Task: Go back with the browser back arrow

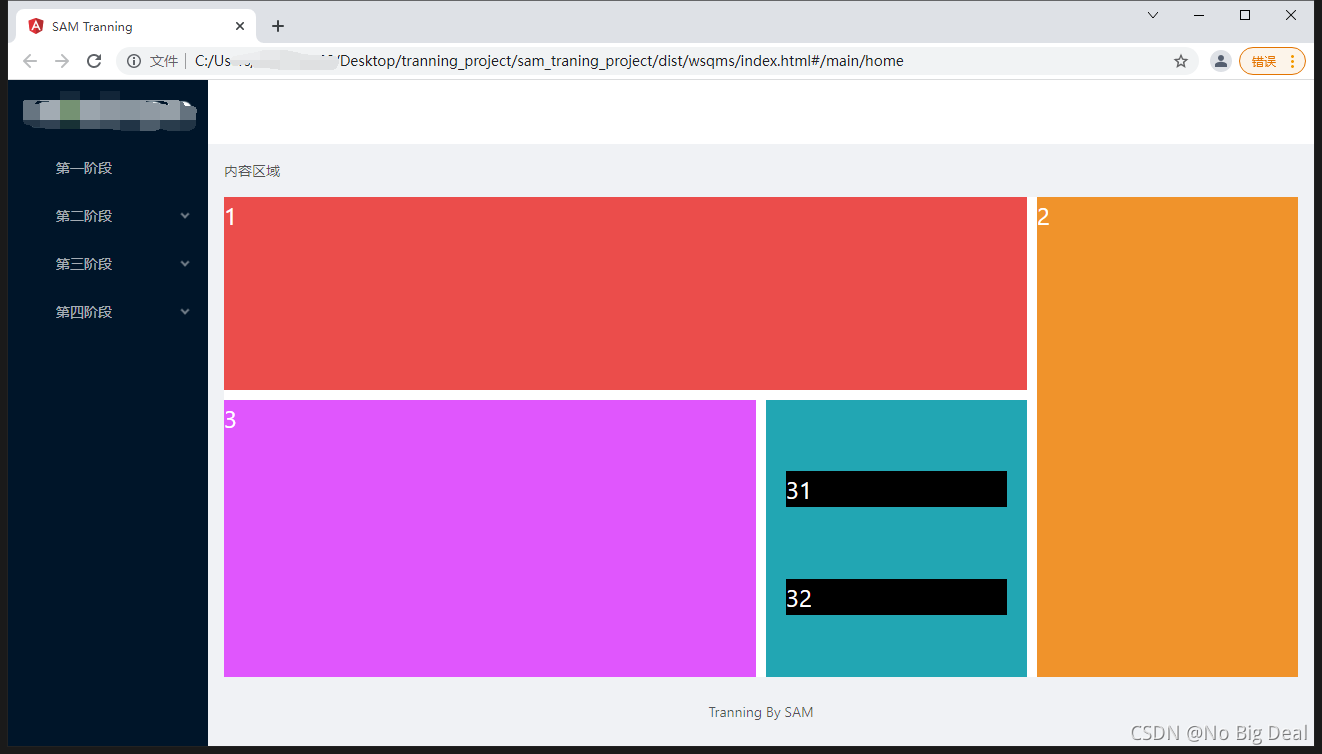Action: point(30,61)
